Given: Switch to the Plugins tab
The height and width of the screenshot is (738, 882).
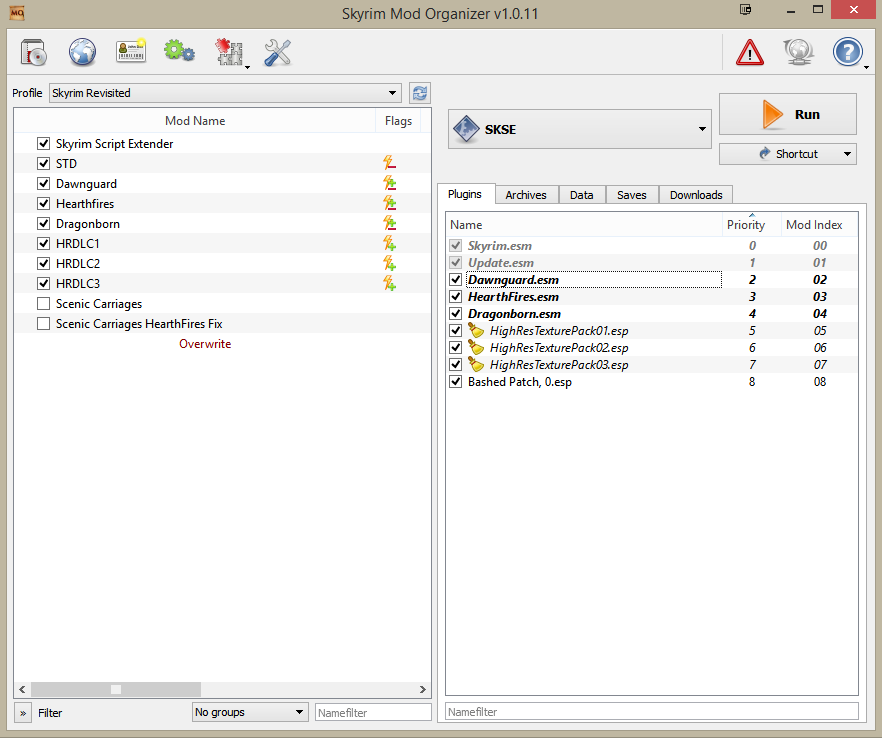Looking at the screenshot, I should [465, 194].
